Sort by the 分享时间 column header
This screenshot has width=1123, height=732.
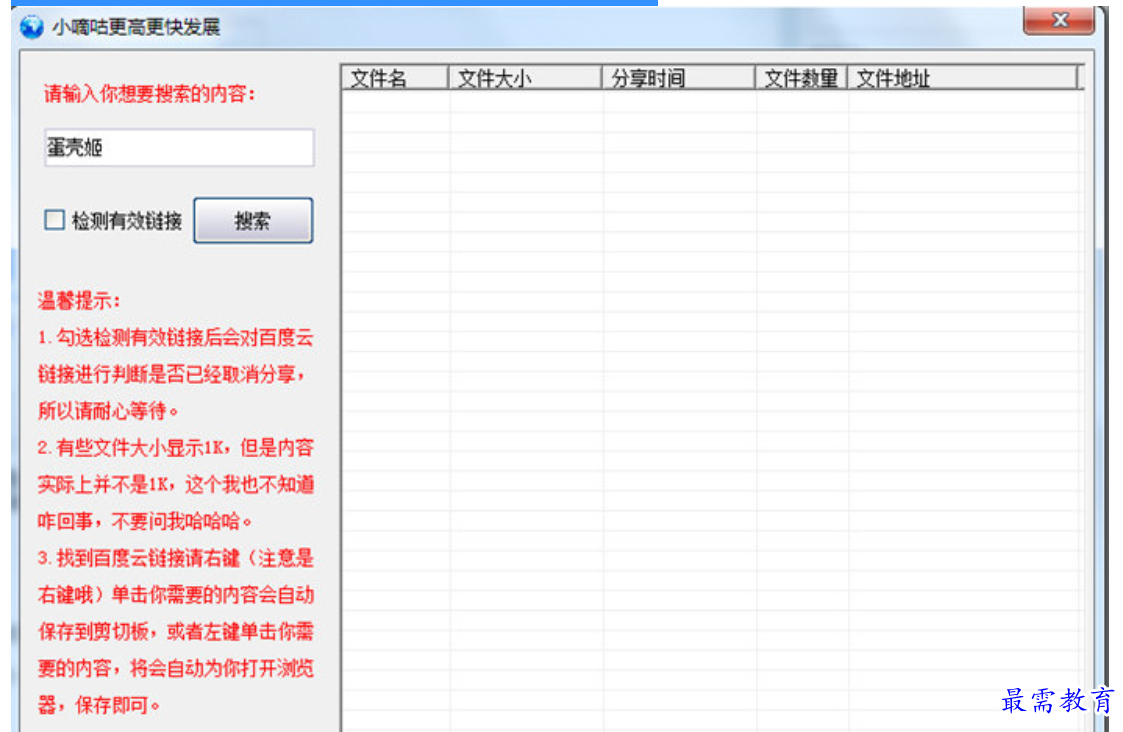coord(678,77)
